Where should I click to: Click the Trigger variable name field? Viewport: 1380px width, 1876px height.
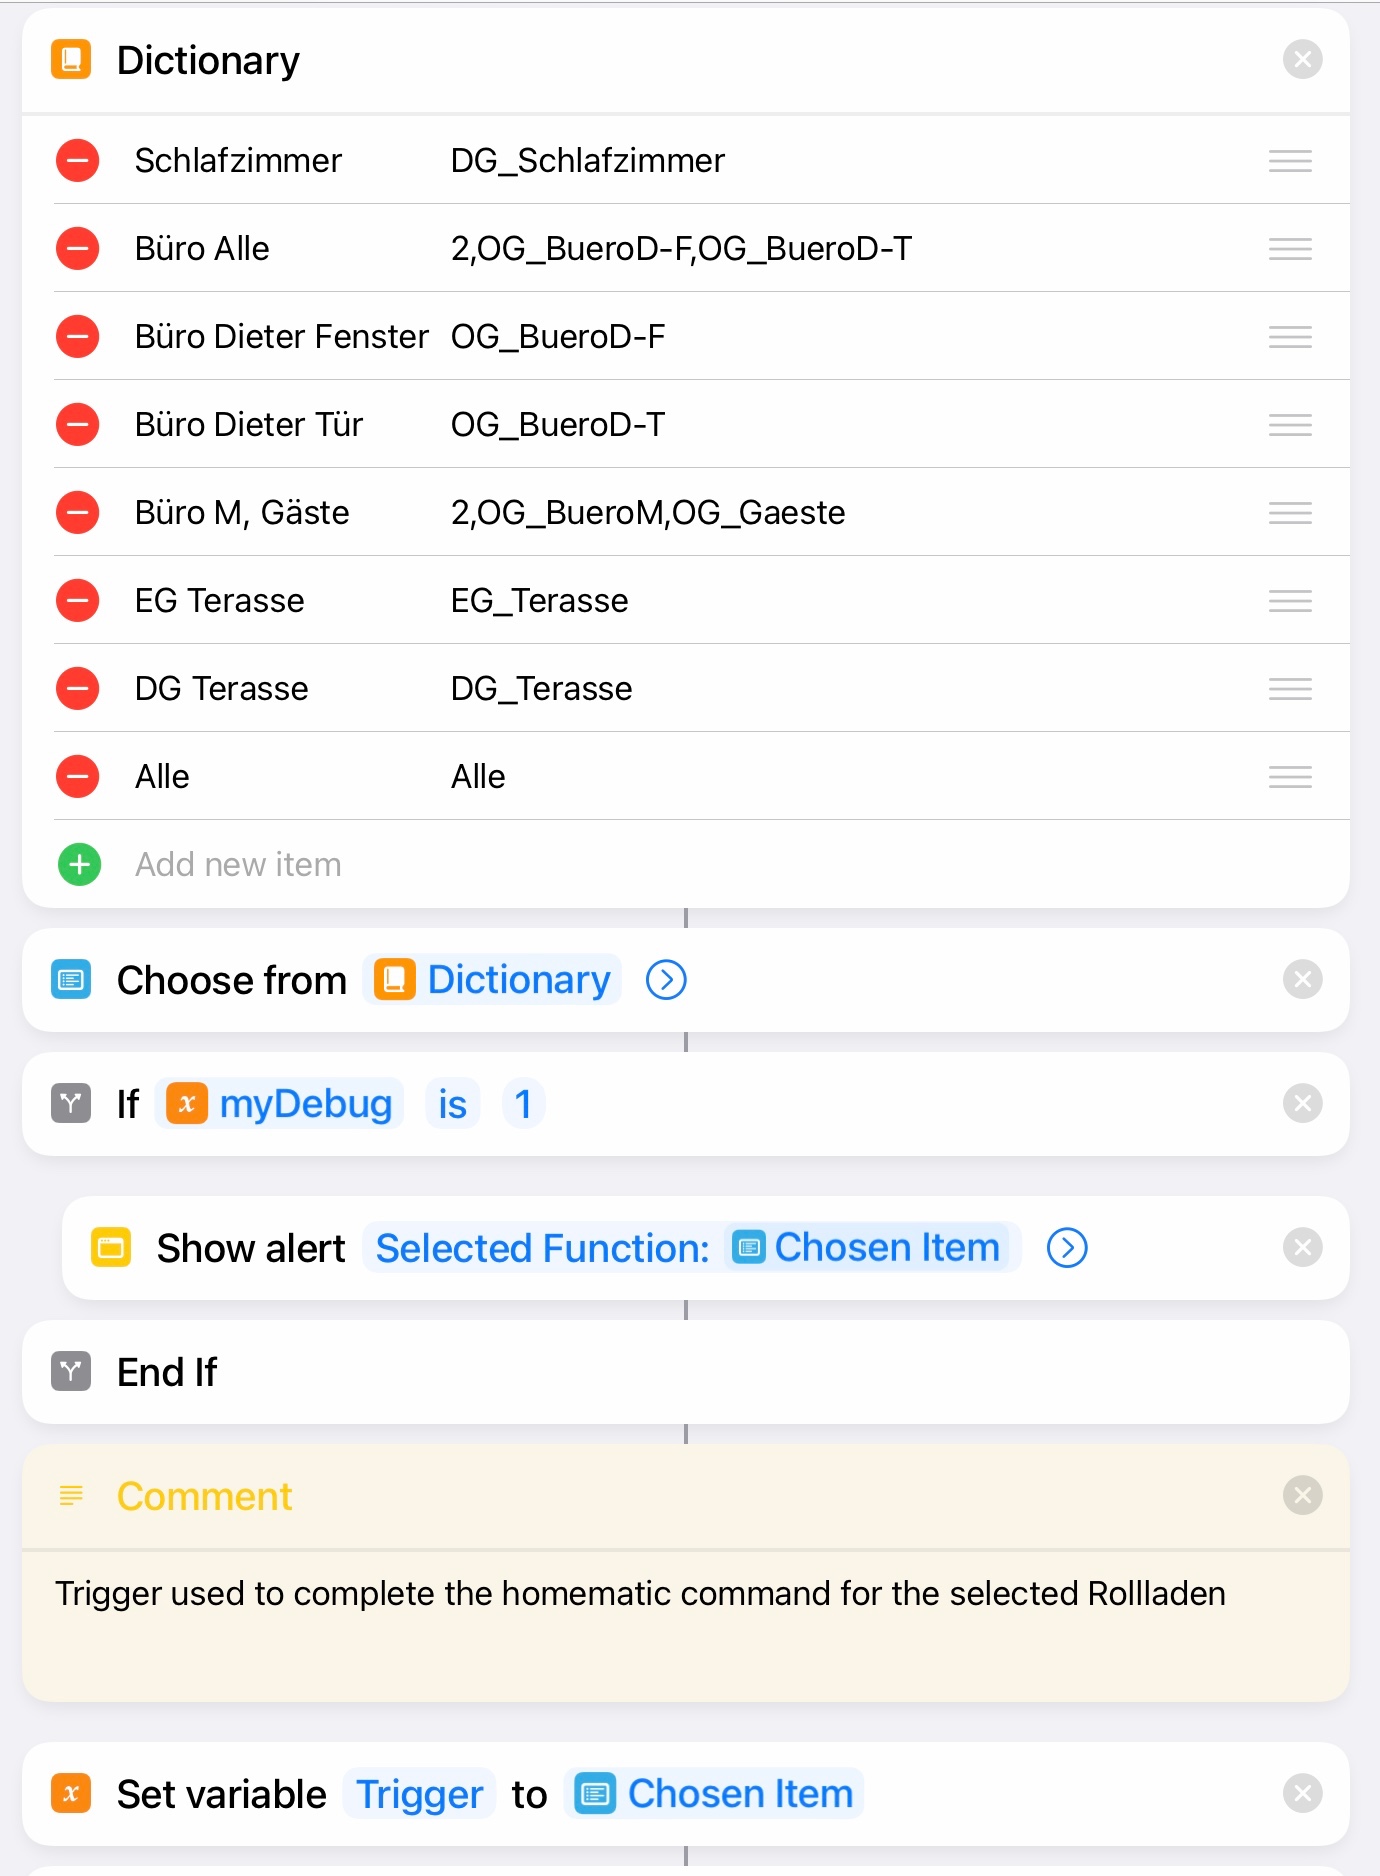(x=419, y=1794)
